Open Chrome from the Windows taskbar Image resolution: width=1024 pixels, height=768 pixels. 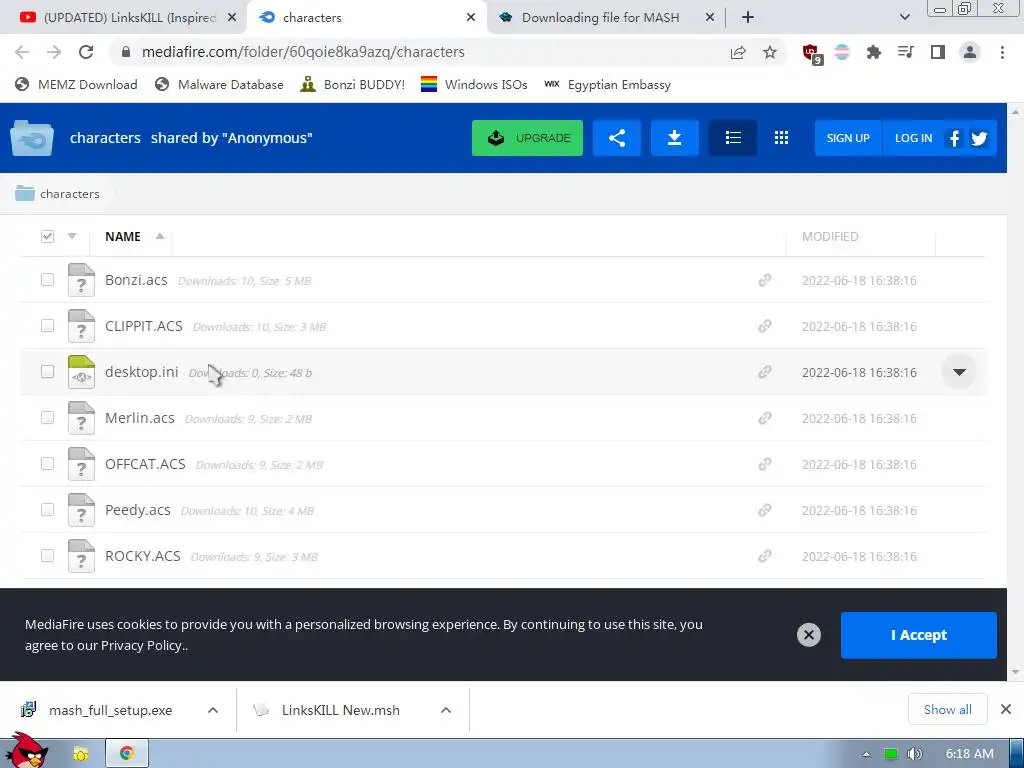[127, 754]
